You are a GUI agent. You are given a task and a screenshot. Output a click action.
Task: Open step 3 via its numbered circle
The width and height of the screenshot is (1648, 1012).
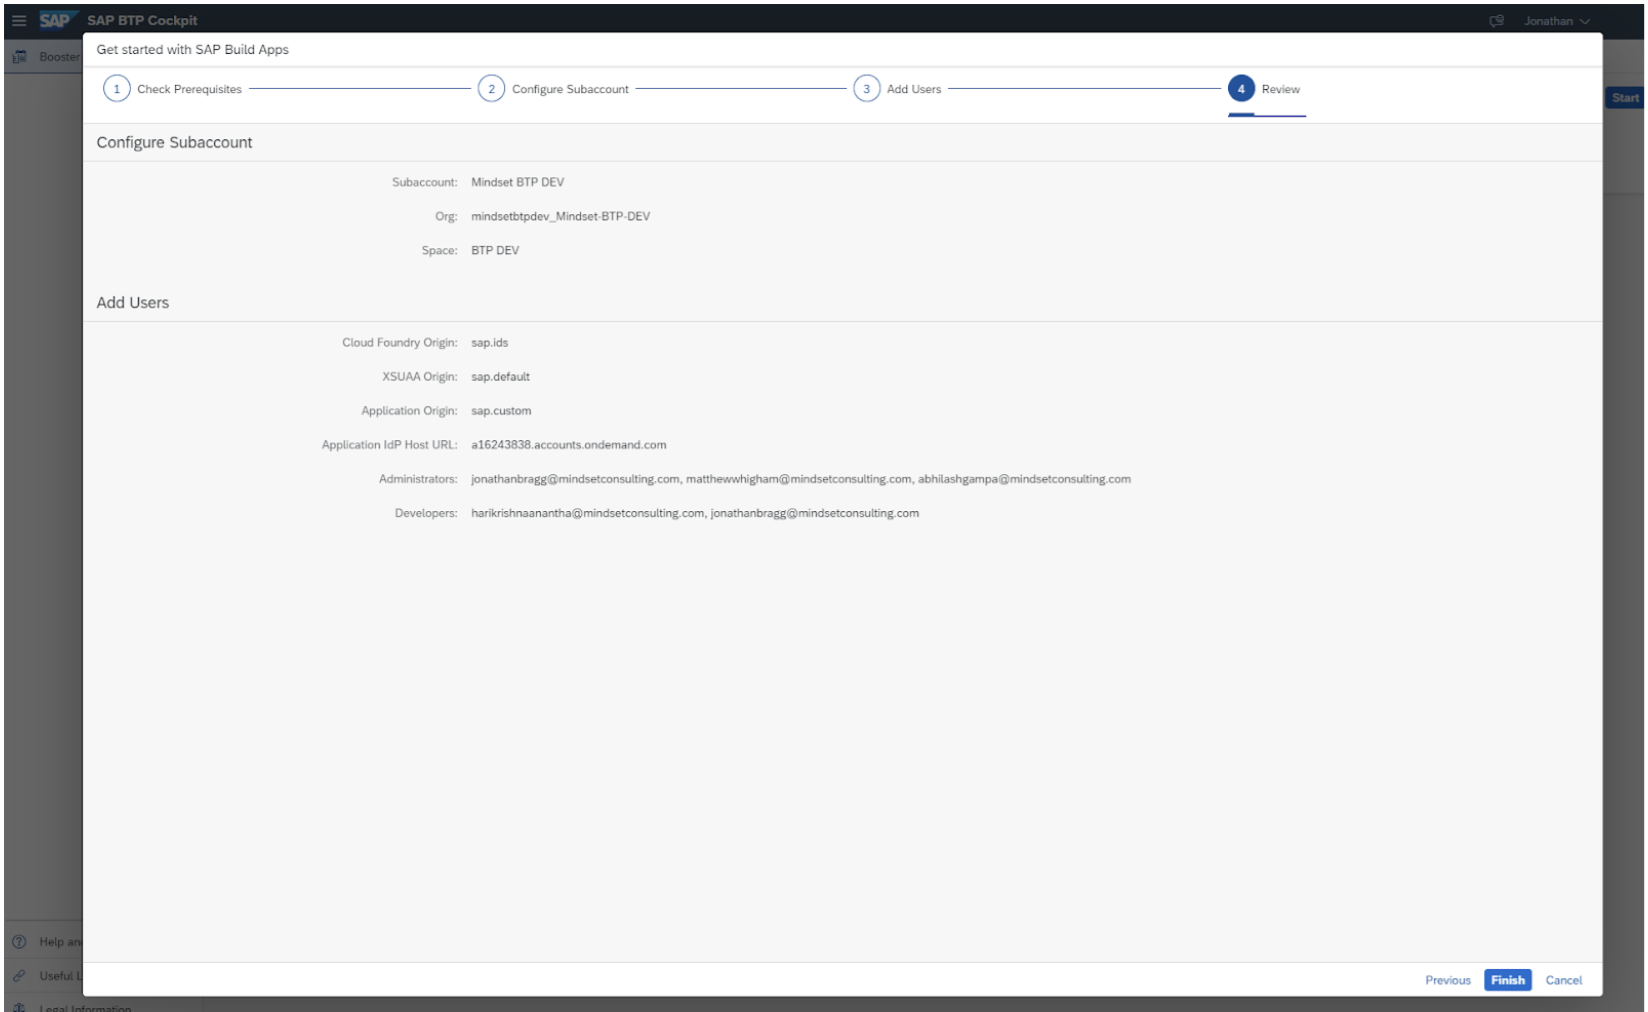point(866,88)
